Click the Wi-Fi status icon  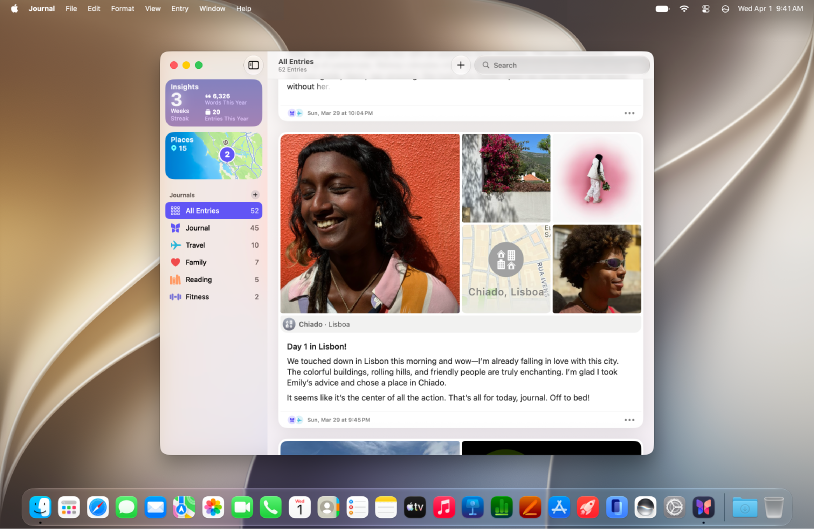click(684, 8)
